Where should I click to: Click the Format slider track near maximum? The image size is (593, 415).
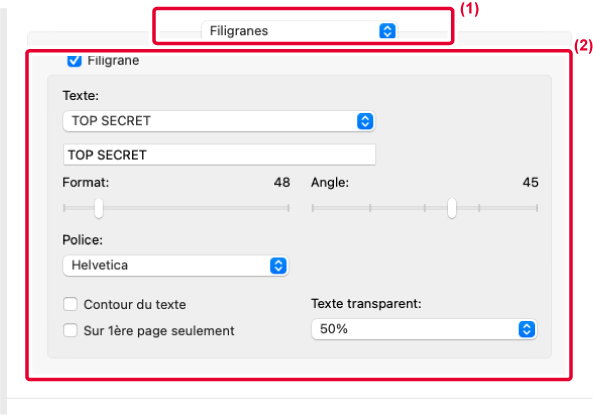click(x=284, y=208)
